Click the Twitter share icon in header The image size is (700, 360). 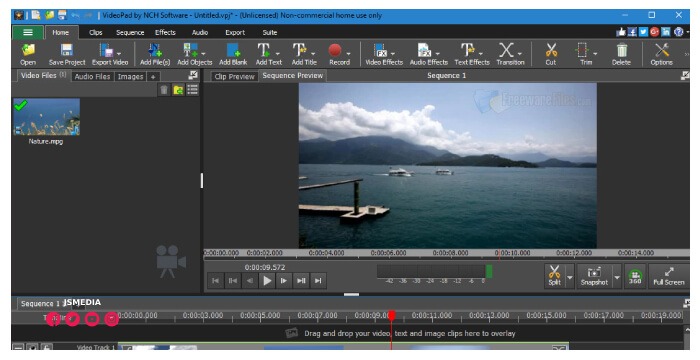643,32
